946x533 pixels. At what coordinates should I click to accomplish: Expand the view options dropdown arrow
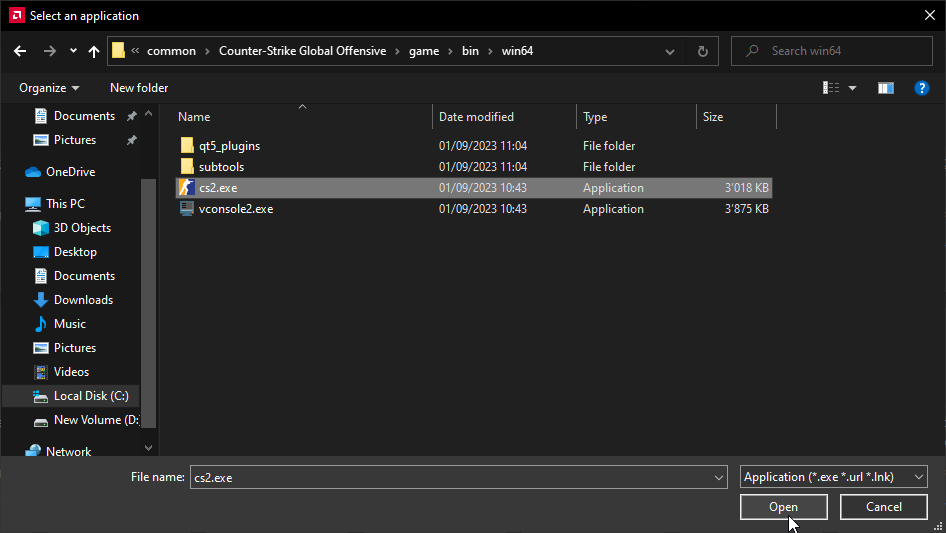coord(853,88)
